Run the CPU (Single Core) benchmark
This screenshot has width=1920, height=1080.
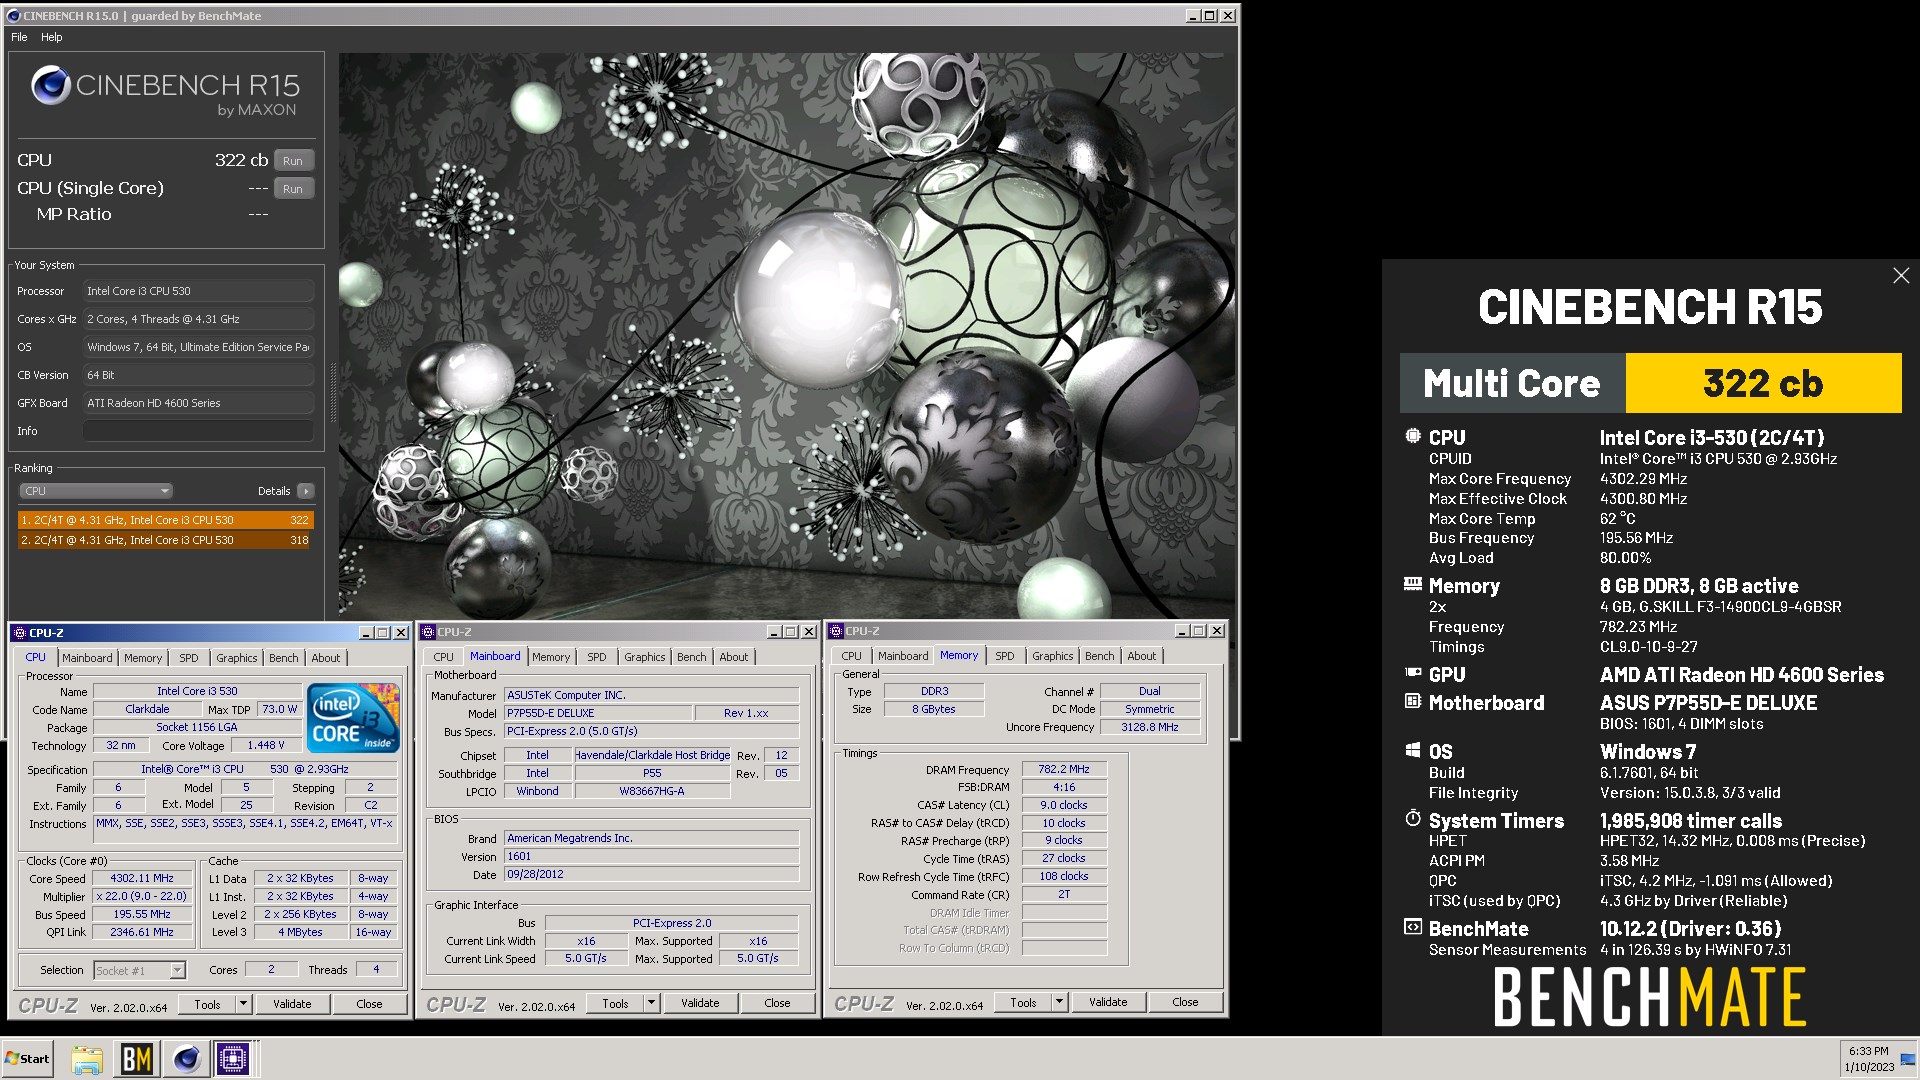[293, 189]
